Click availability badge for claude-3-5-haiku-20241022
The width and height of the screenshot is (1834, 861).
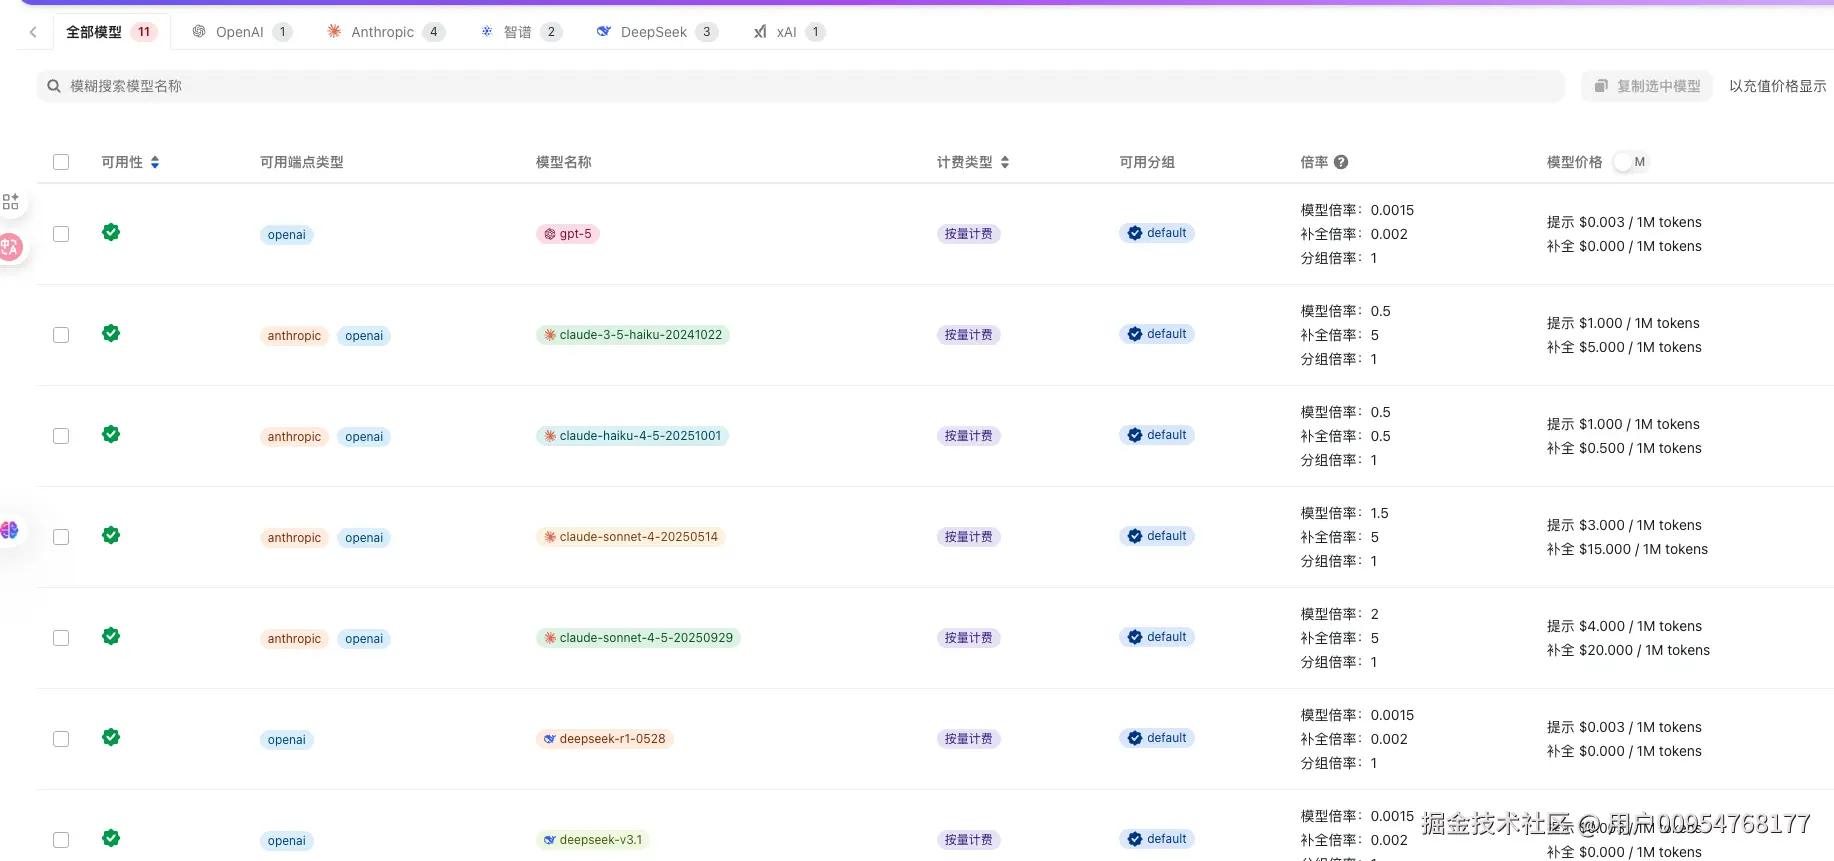(x=111, y=333)
